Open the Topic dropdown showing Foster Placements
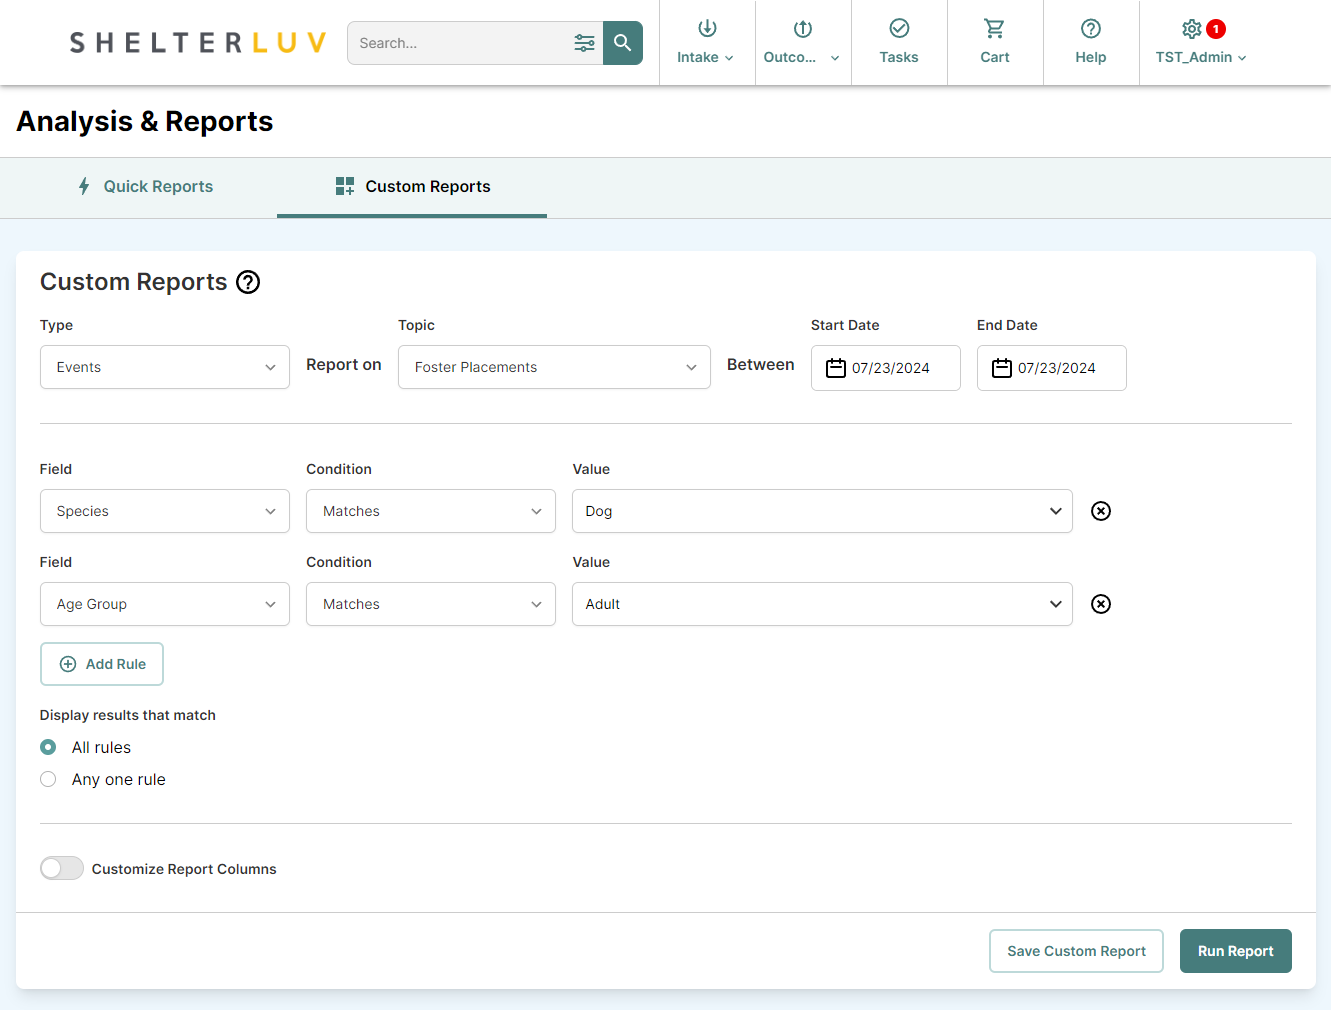Screen dimensions: 1331x1010 click(x=554, y=367)
